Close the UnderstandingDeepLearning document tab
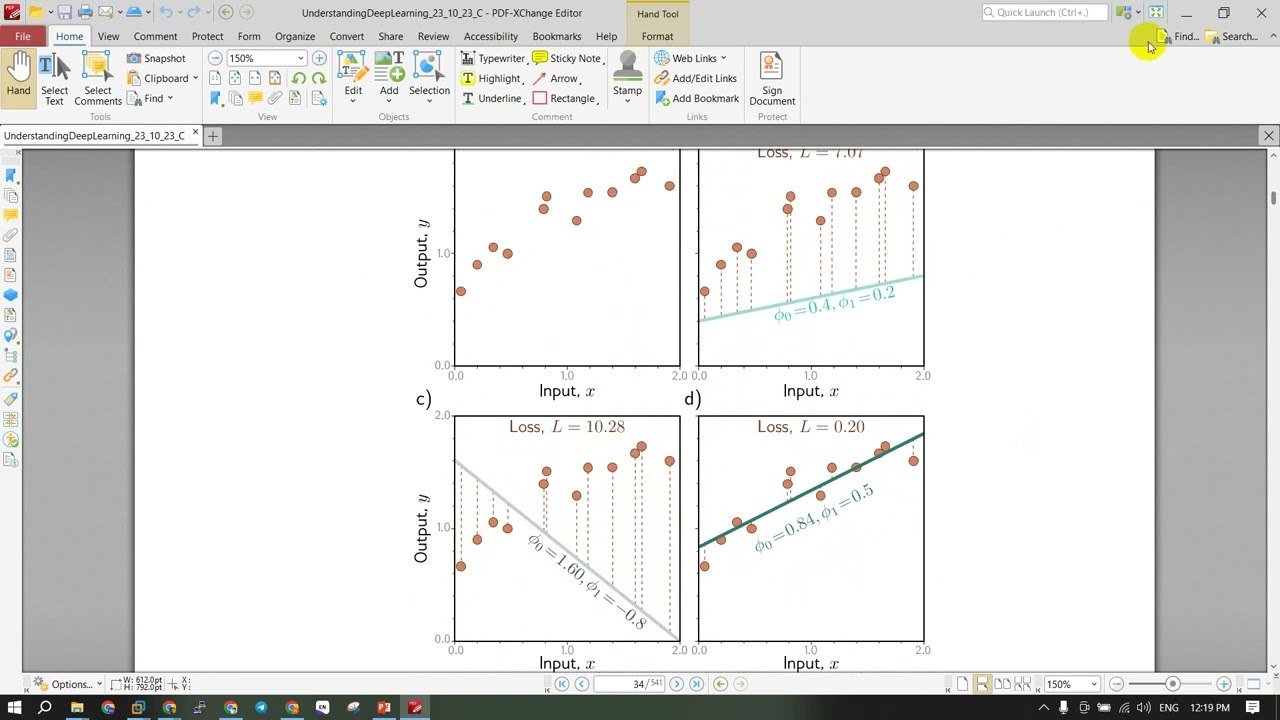This screenshot has height=720, width=1280. tap(195, 134)
